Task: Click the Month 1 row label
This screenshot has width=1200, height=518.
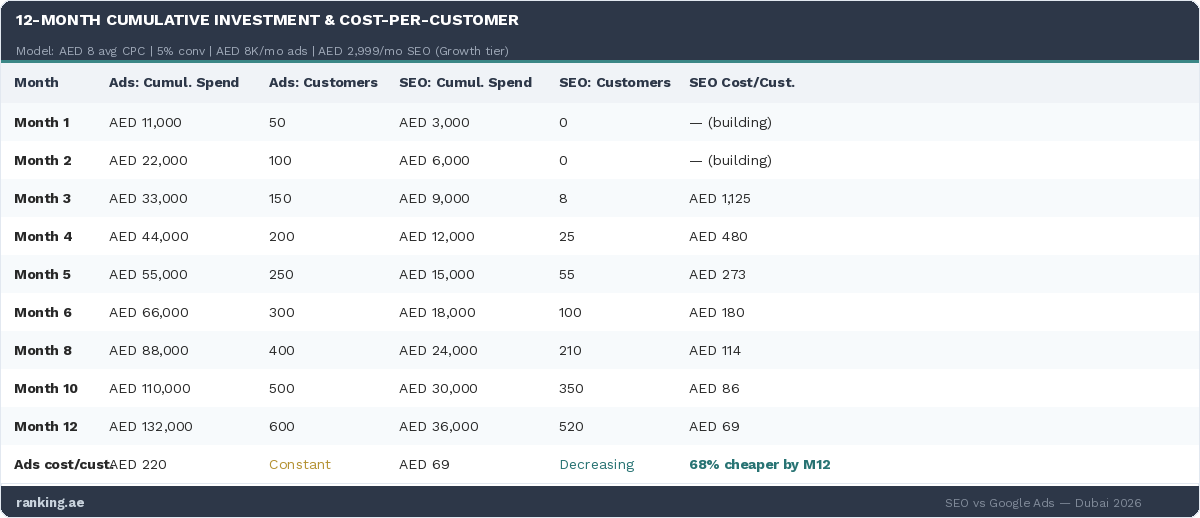Action: pyautogui.click(x=42, y=123)
